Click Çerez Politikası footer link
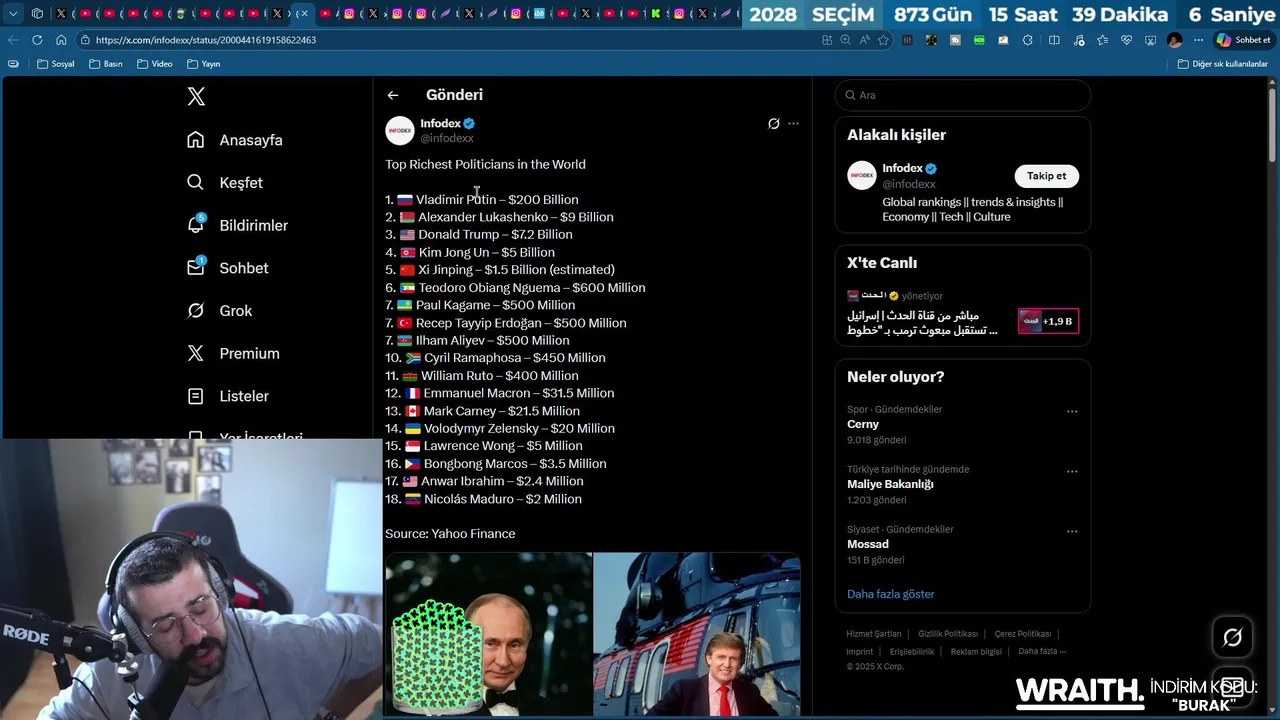The image size is (1280, 720). 1022,634
